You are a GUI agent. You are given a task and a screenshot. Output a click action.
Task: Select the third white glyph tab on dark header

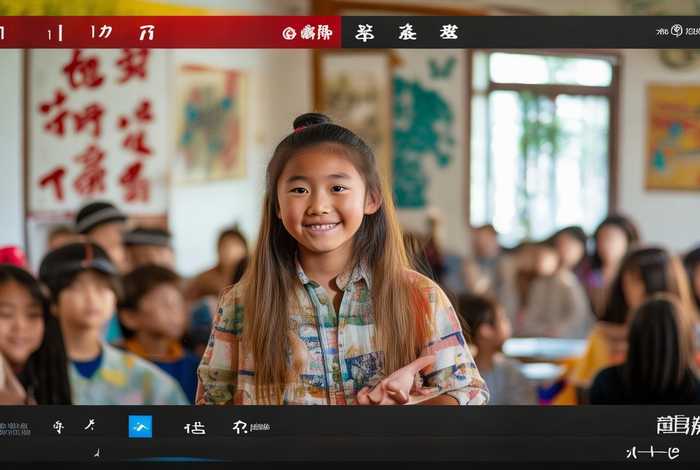click(x=449, y=32)
